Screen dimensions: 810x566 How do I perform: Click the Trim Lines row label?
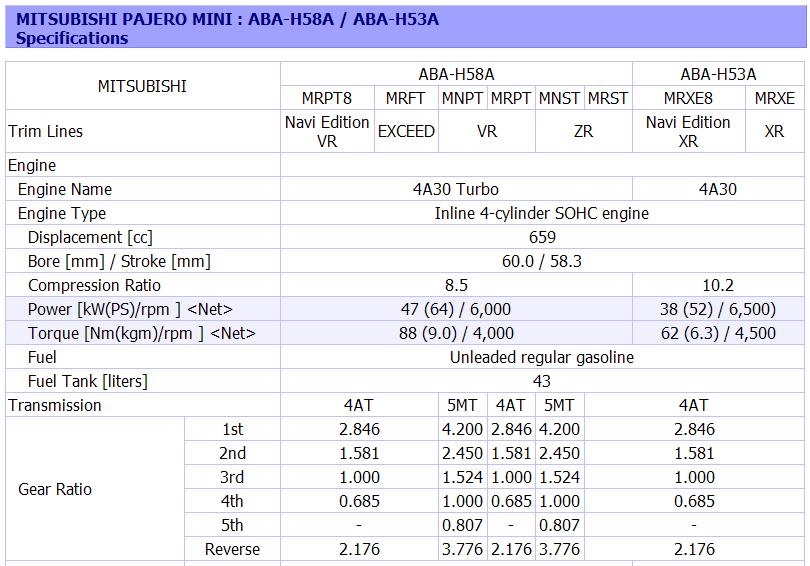point(46,131)
